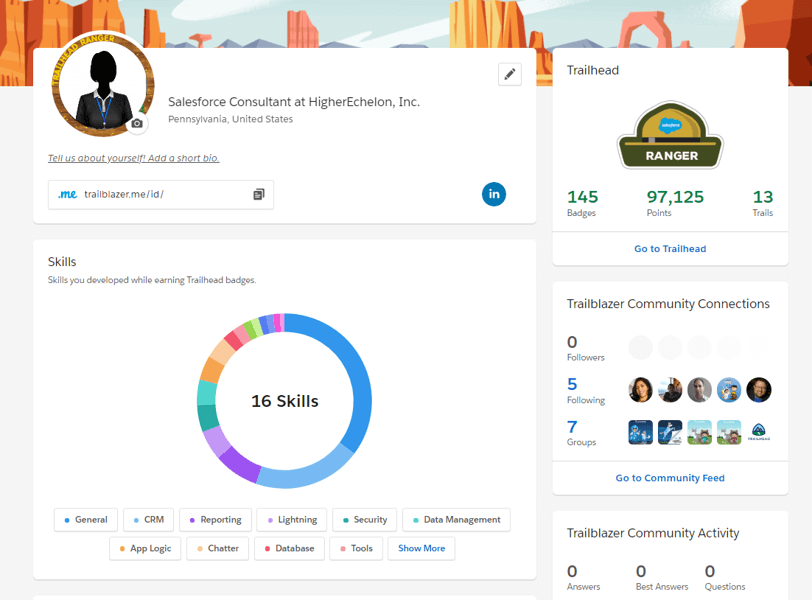The height and width of the screenshot is (600, 812).
Task: Open the fourth group thumbnail
Action: (x=729, y=432)
